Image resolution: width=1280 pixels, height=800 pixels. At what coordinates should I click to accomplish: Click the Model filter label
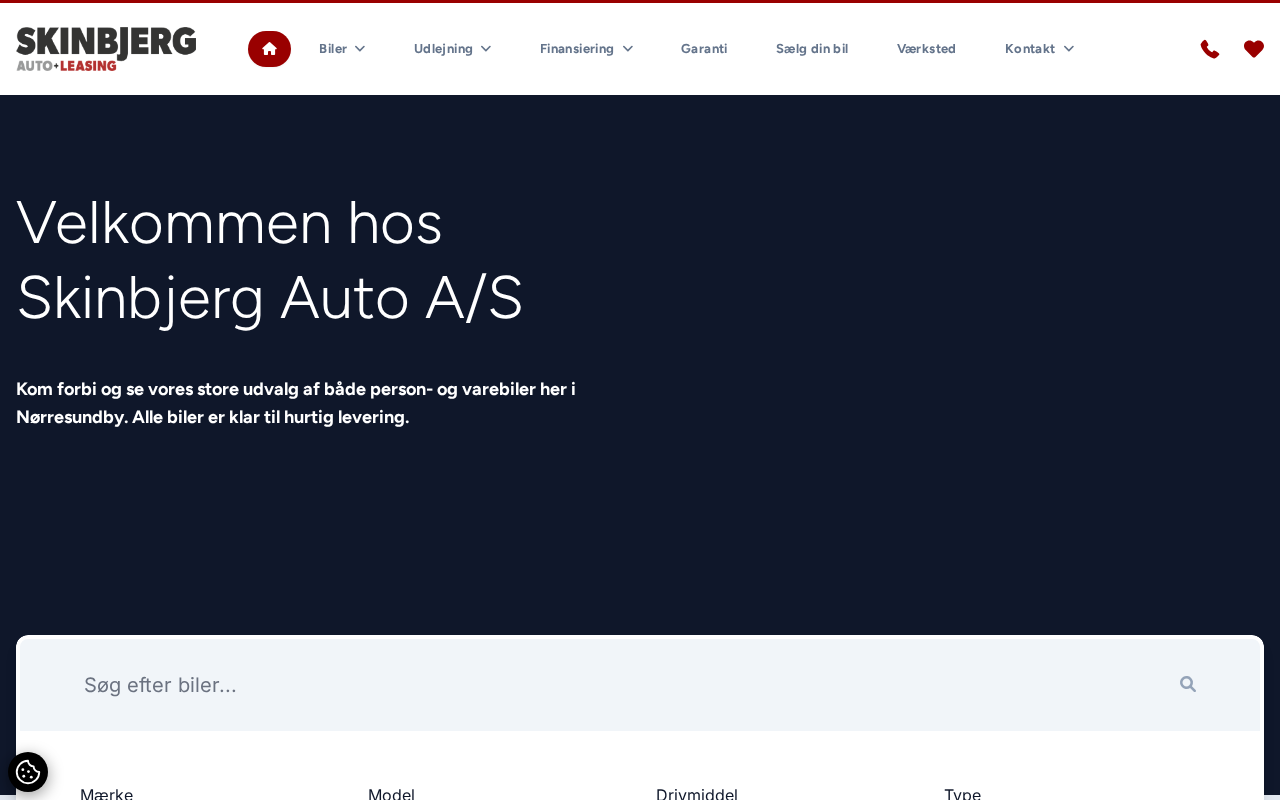pos(391,794)
